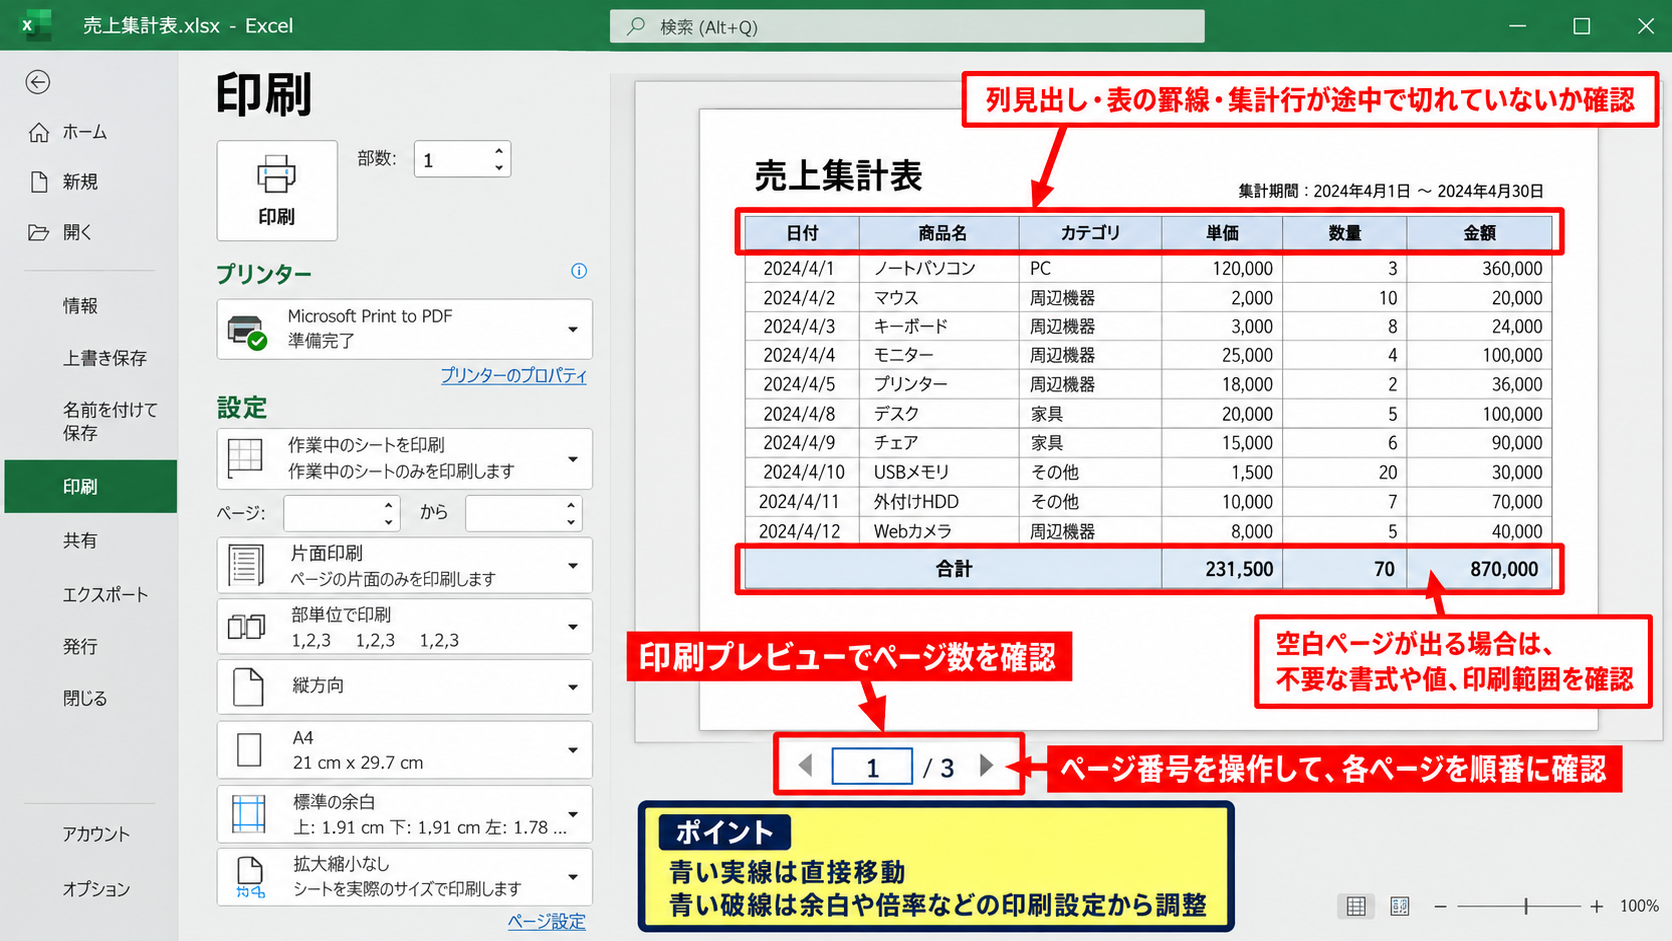Click the back arrow to exit backstage view

click(x=38, y=82)
